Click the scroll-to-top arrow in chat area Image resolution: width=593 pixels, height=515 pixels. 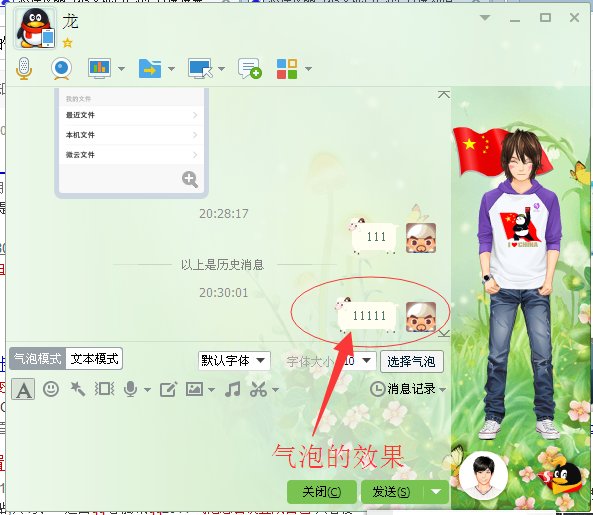click(x=444, y=95)
